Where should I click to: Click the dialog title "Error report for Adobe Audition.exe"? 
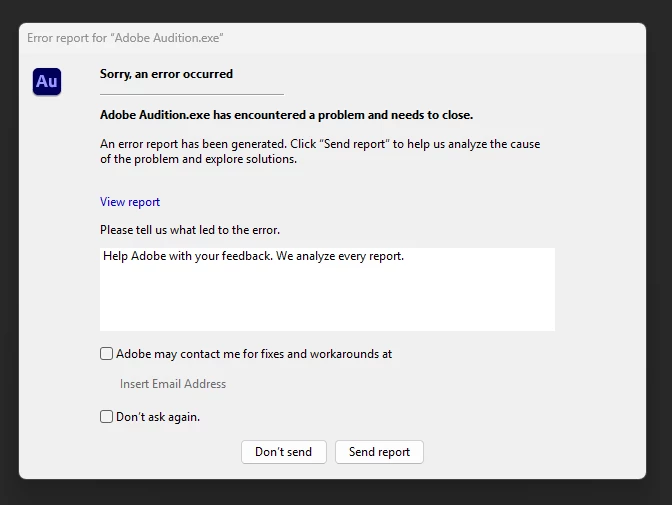point(125,38)
